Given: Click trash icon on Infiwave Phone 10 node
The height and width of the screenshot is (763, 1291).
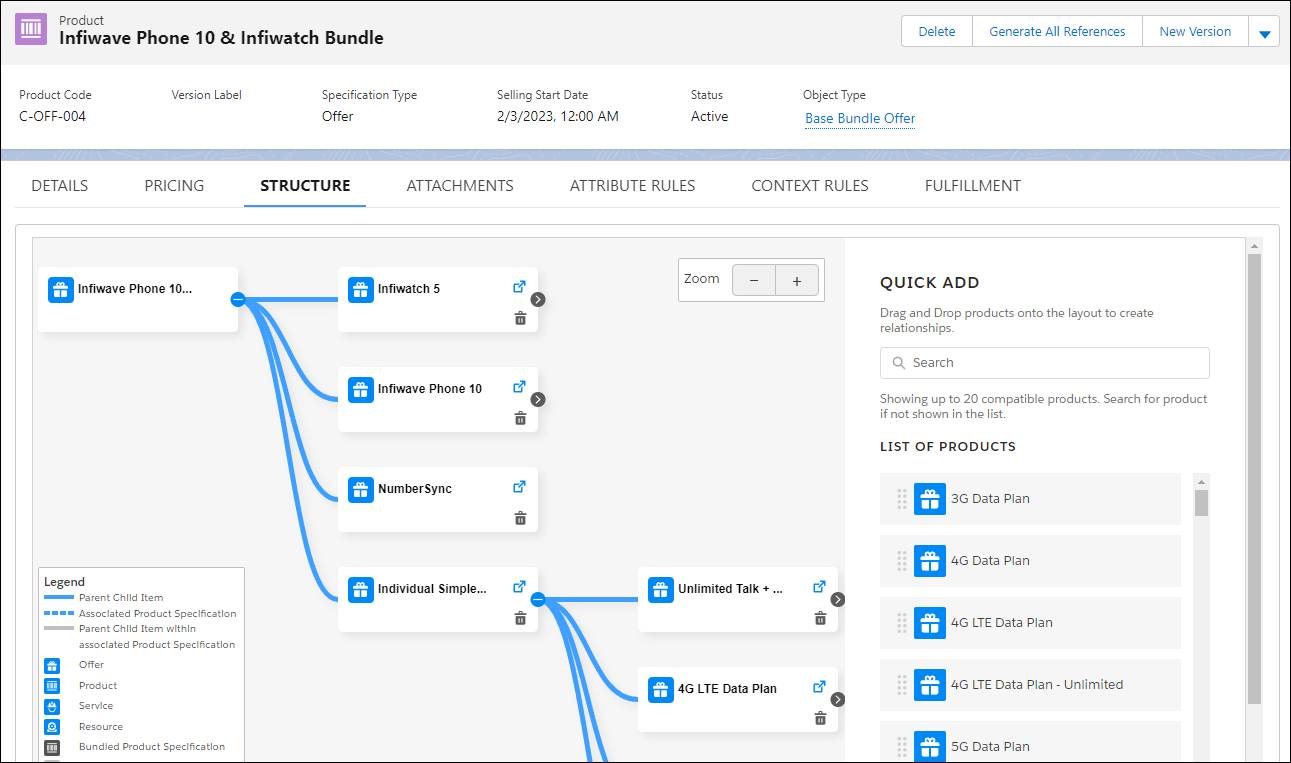Looking at the screenshot, I should click(x=520, y=418).
